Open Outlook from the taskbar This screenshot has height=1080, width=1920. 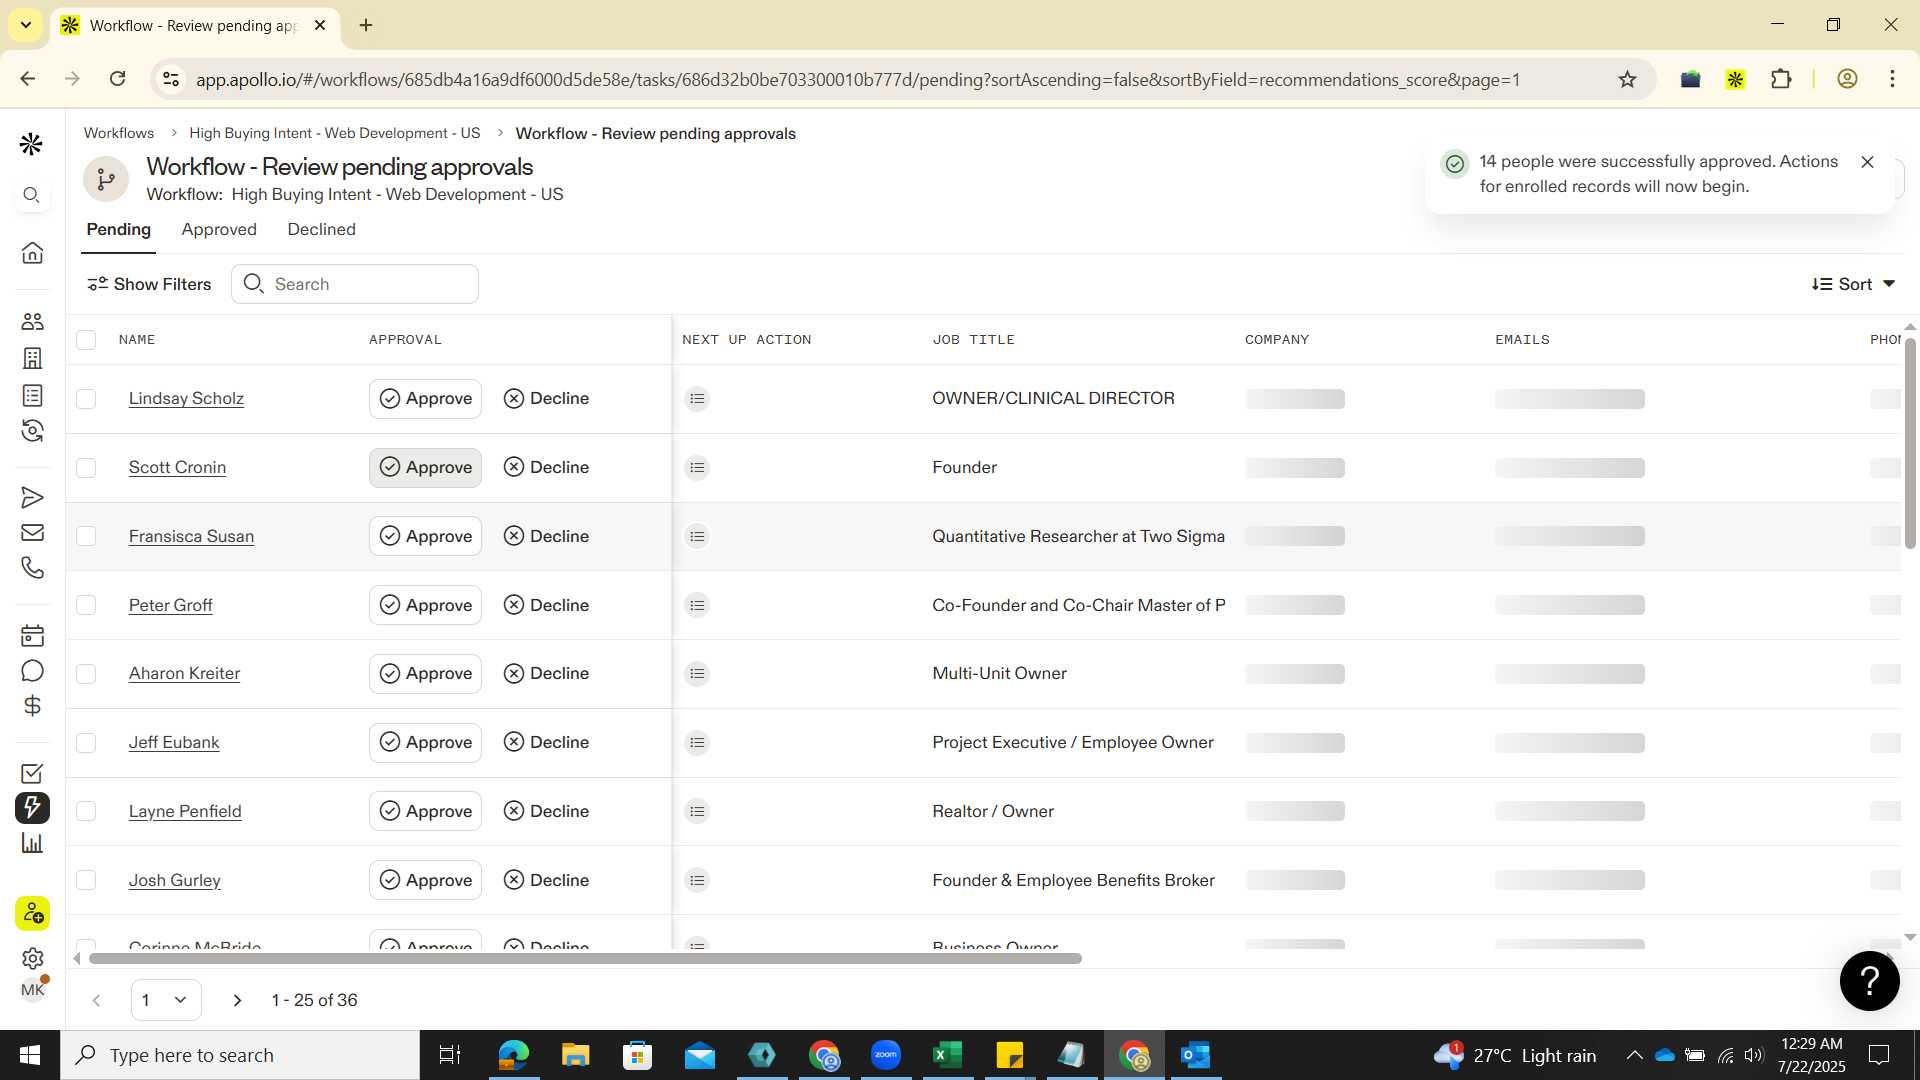[1196, 1055]
